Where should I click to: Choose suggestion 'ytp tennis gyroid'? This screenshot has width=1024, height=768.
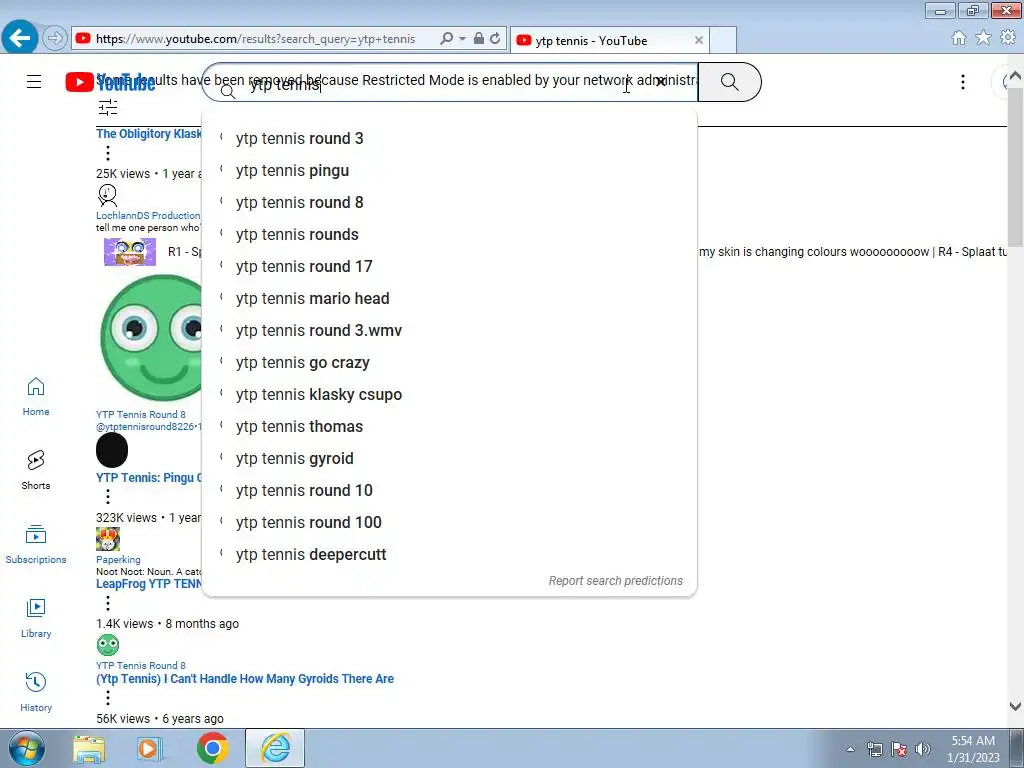(449, 458)
